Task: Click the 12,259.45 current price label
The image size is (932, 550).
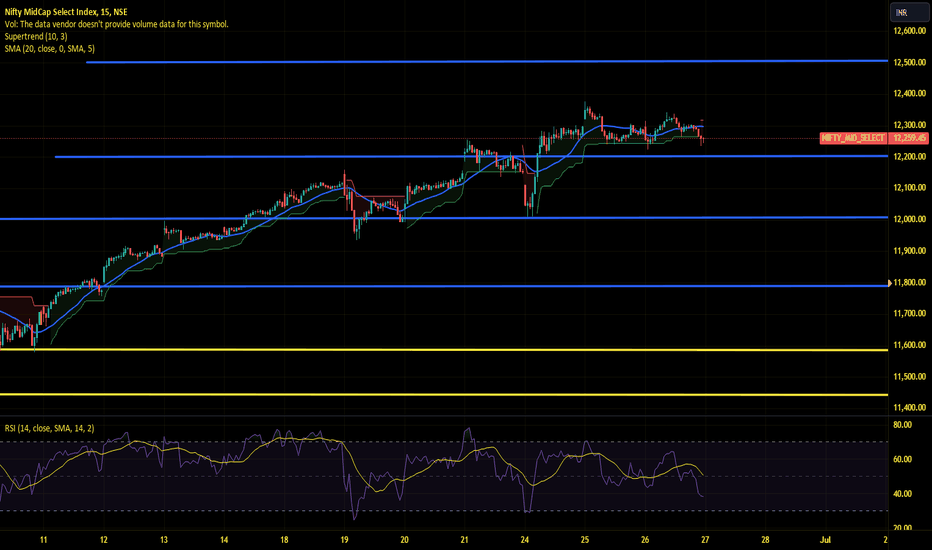Action: 909,138
